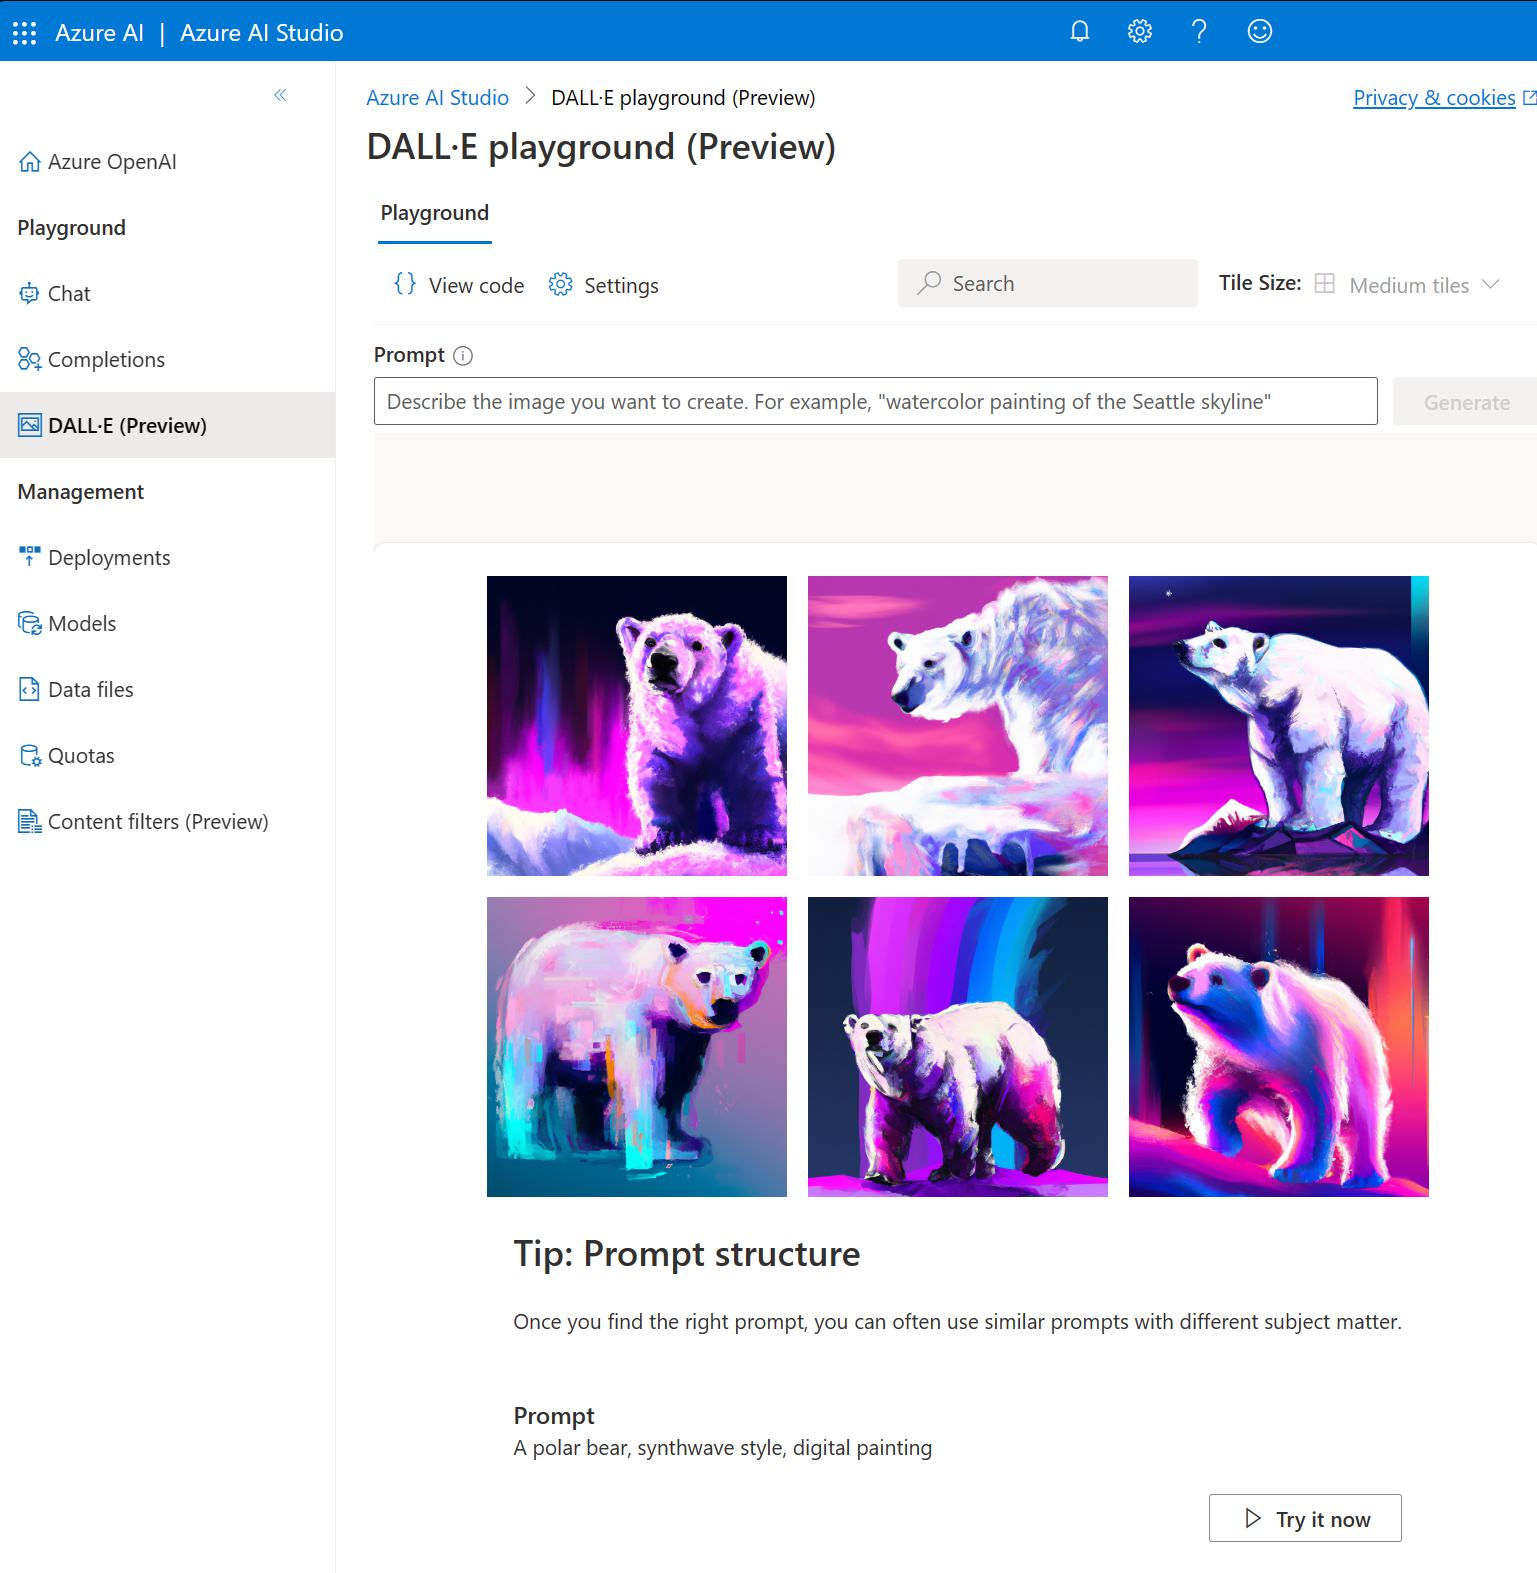1537x1573 pixels.
Task: Click the View code braces icon
Action: [x=405, y=285]
